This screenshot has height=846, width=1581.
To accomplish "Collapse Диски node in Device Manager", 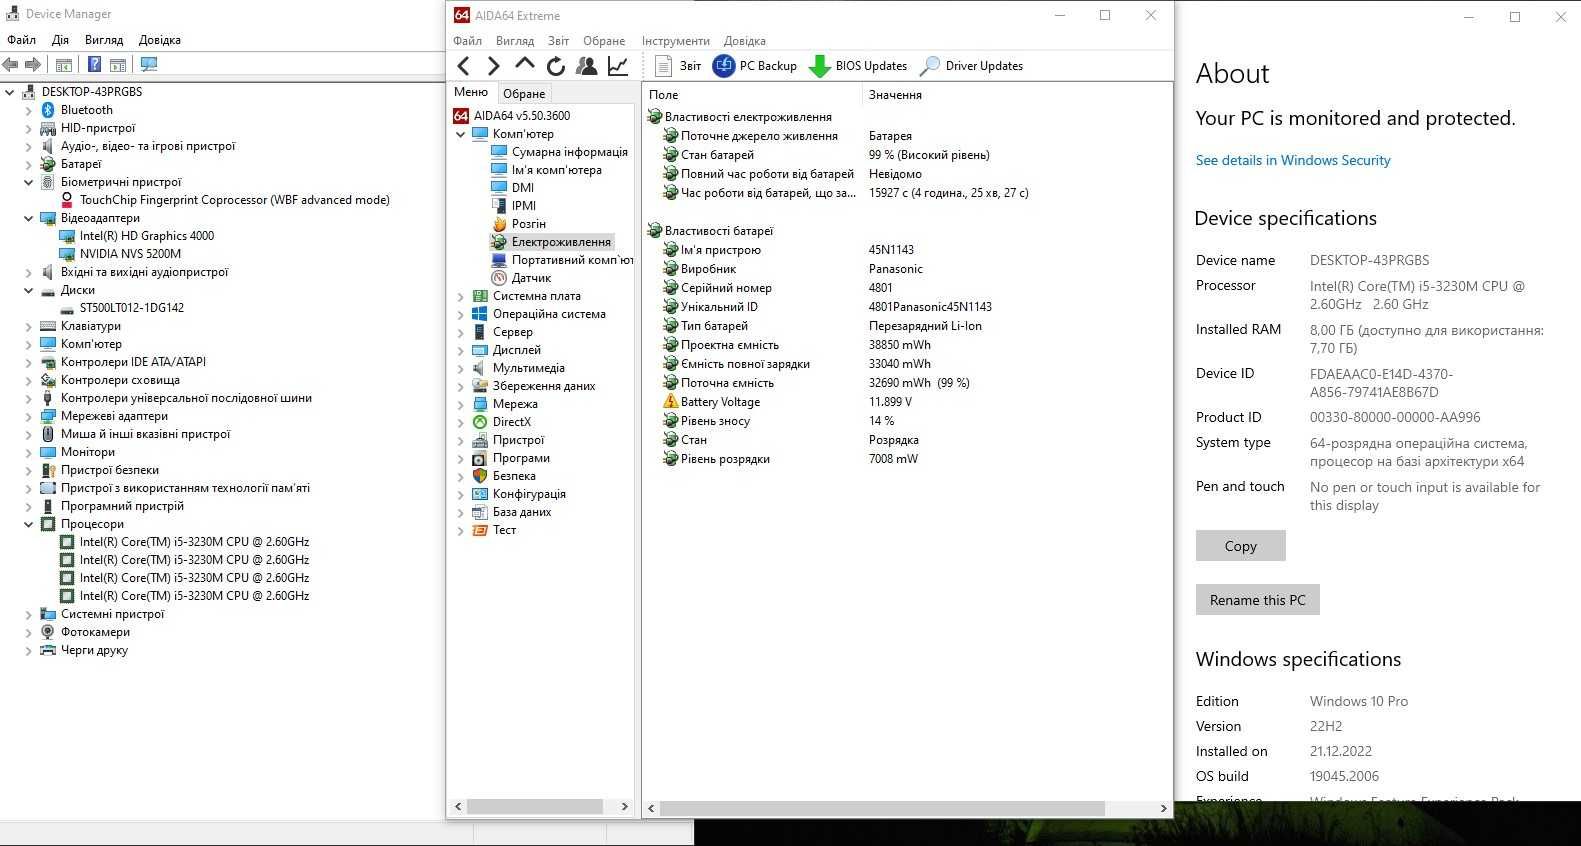I will click(x=29, y=290).
